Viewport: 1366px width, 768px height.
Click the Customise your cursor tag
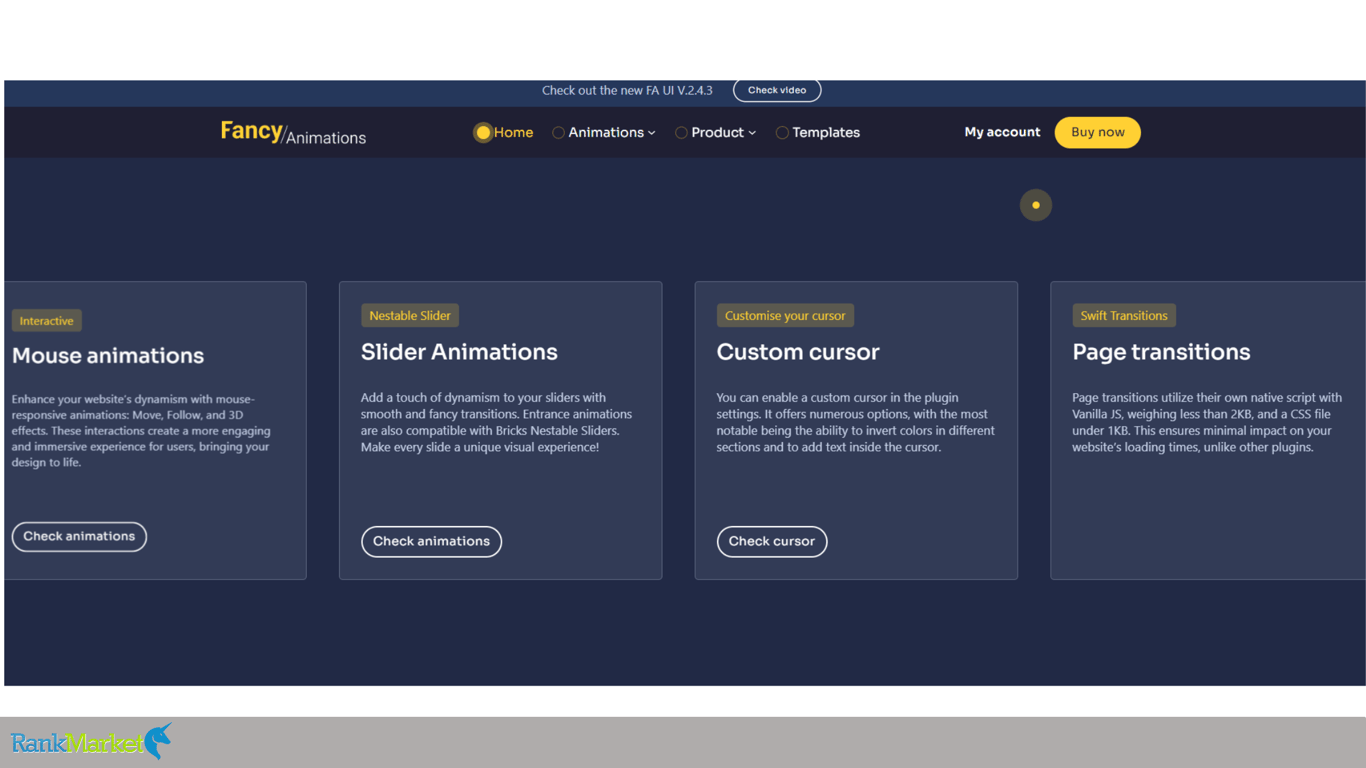tap(785, 316)
